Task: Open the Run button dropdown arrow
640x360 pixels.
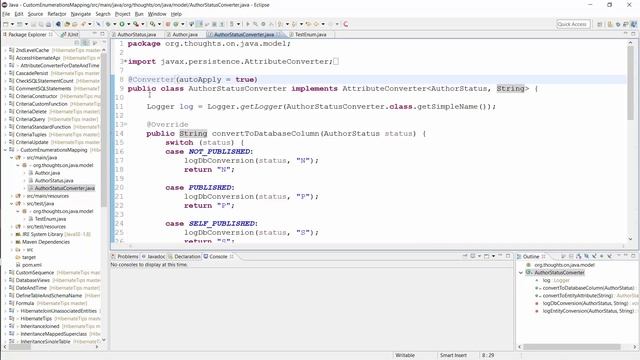Action: [128, 24]
